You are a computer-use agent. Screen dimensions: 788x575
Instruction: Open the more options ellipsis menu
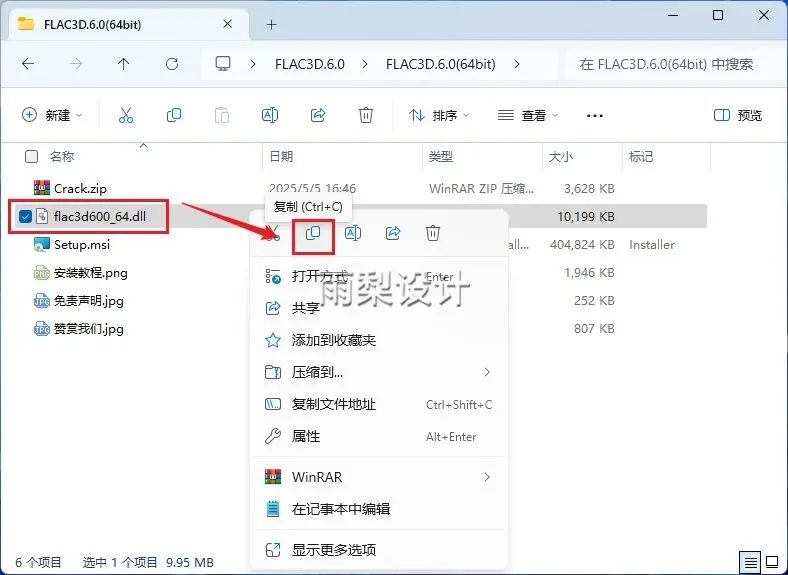coord(595,116)
